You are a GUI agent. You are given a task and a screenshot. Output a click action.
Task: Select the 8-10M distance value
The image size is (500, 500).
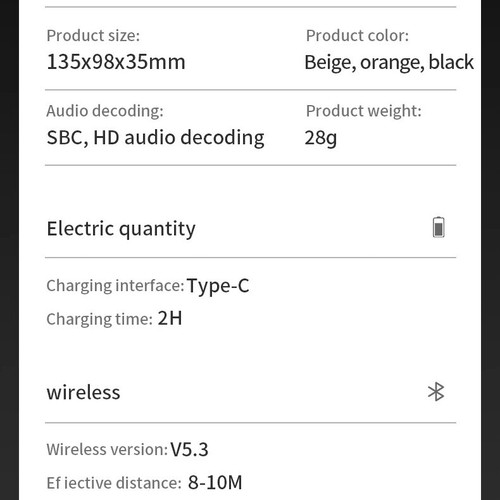pos(215,482)
